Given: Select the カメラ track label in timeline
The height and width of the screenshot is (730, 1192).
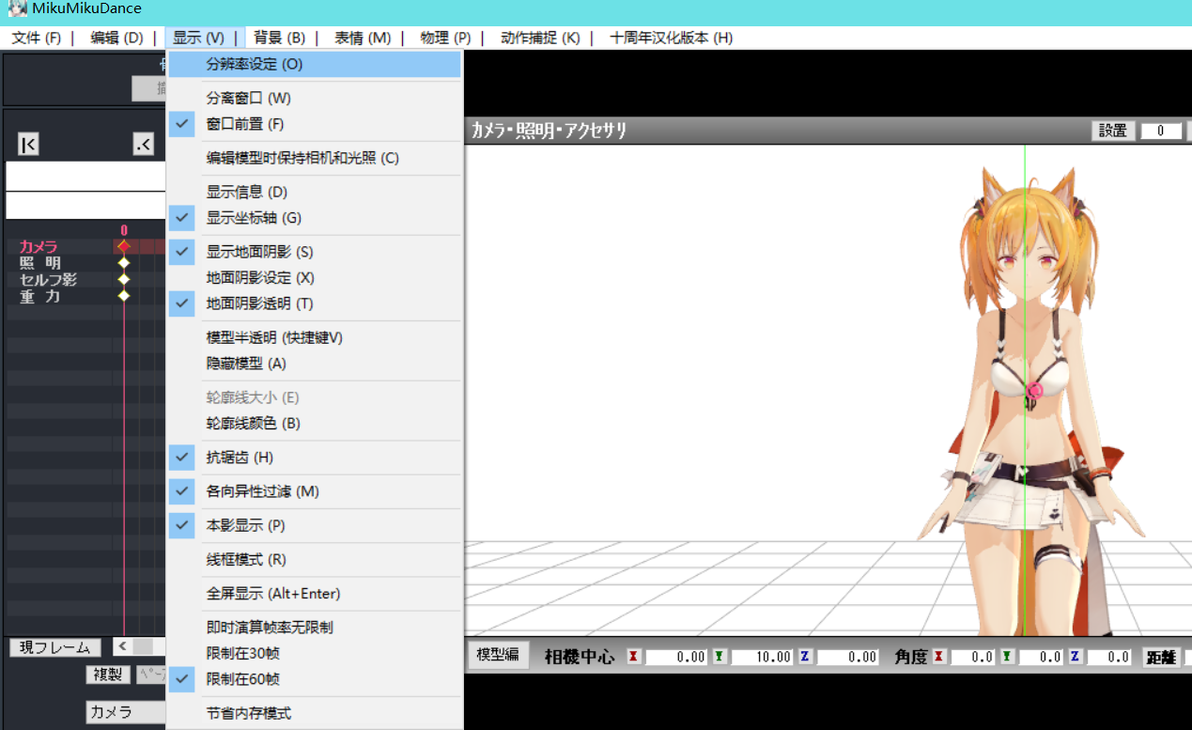Looking at the screenshot, I should point(38,246).
